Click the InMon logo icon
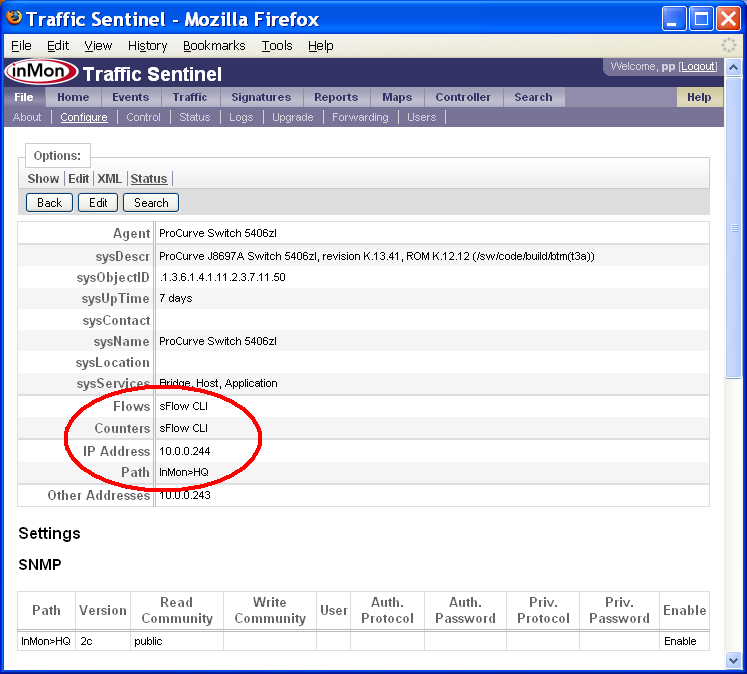The height and width of the screenshot is (674, 747). point(40,73)
